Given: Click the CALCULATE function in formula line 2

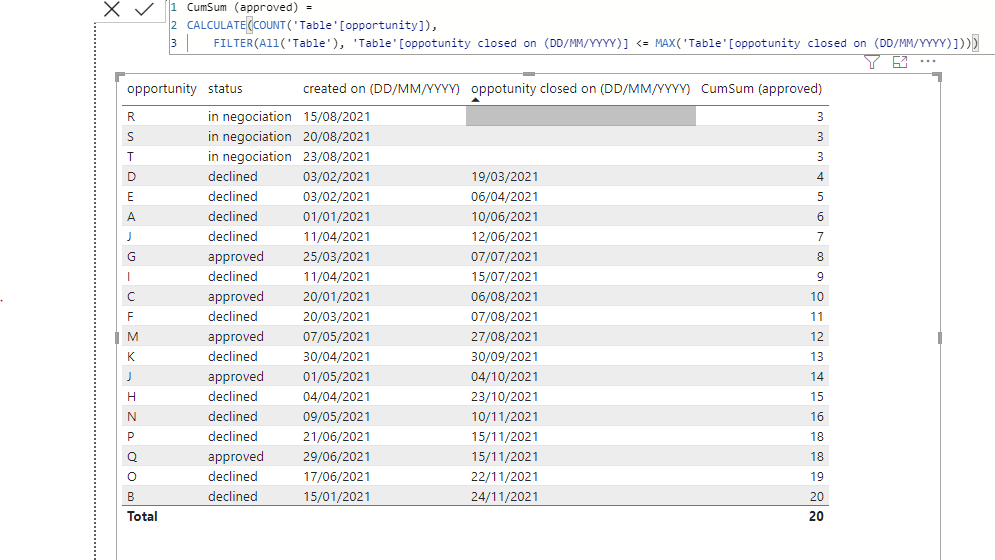Looking at the screenshot, I should pos(216,25).
